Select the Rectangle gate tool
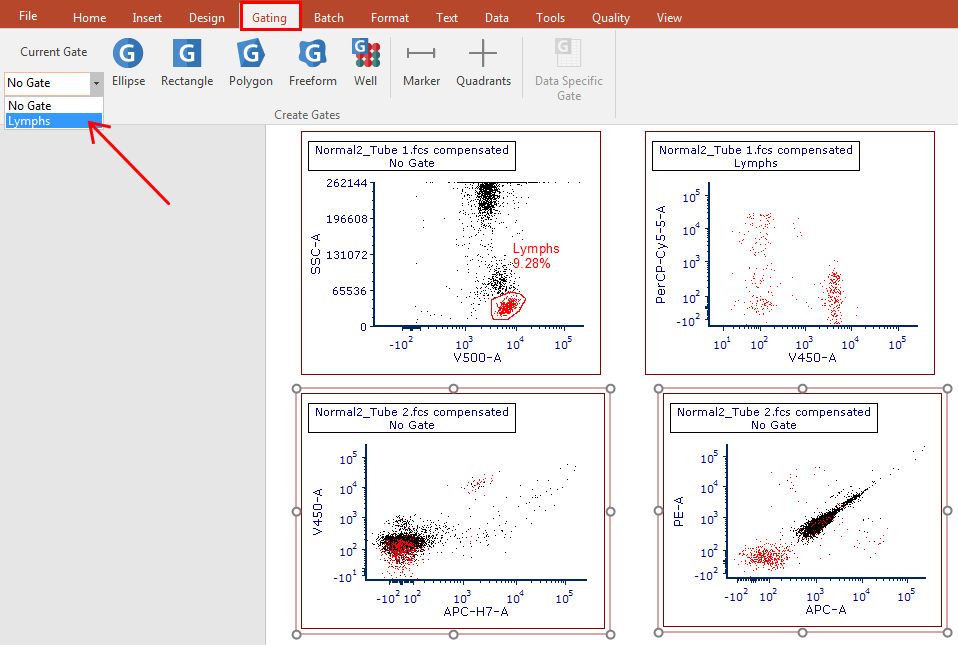This screenshot has height=645, width=958. tap(187, 62)
